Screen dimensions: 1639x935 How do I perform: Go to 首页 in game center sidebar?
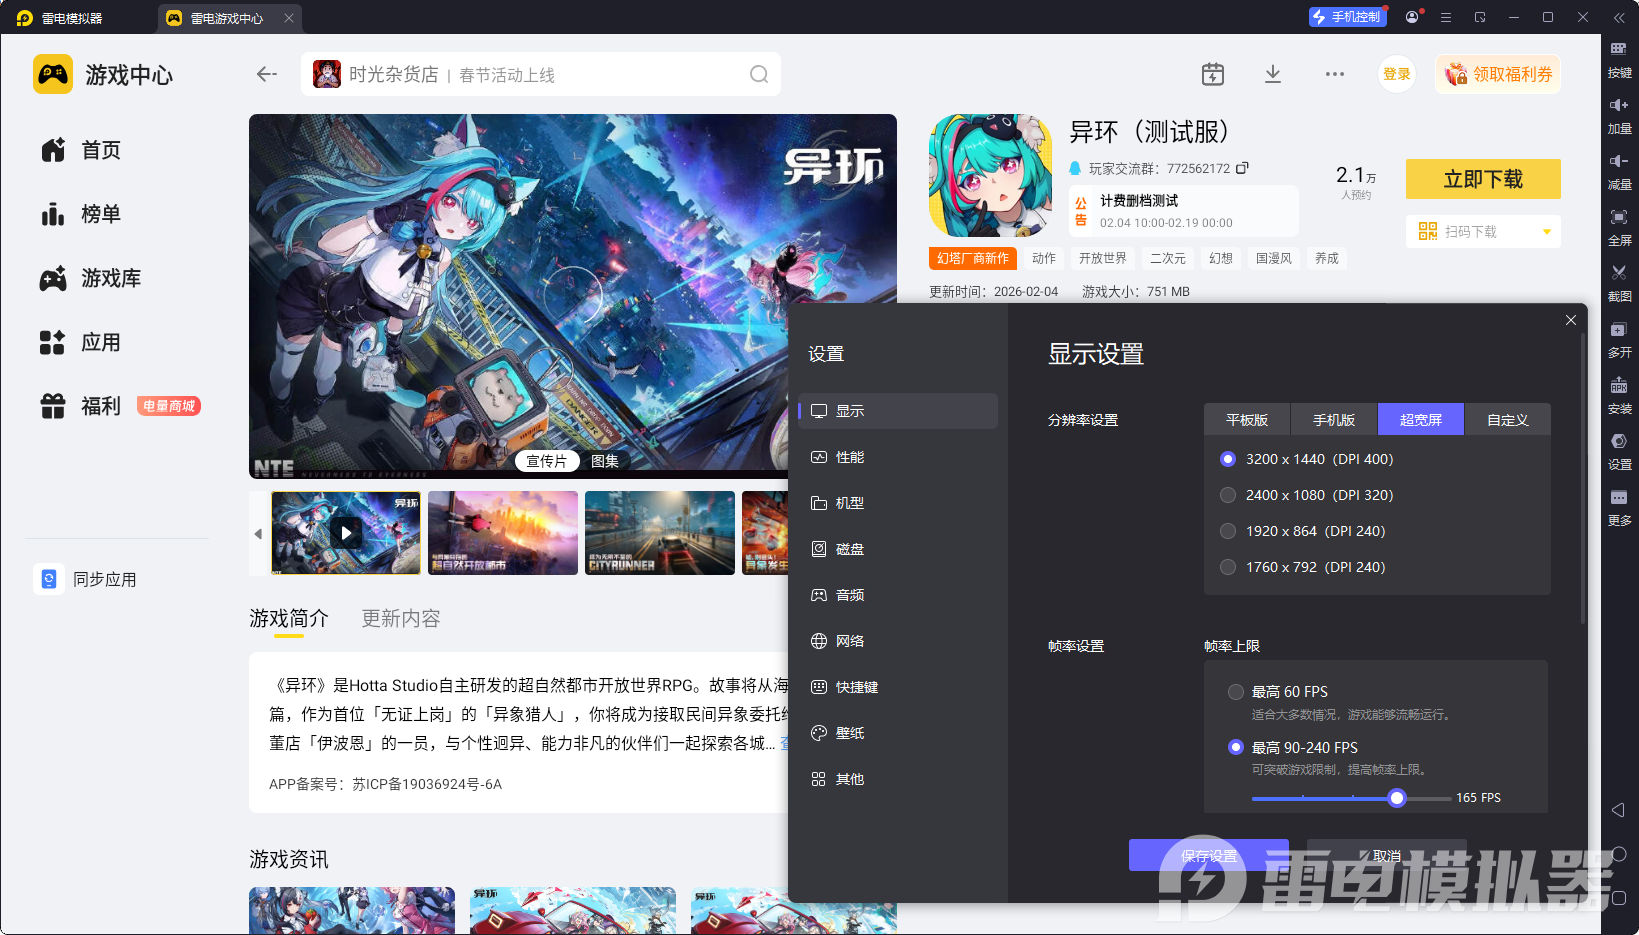[x=81, y=150]
